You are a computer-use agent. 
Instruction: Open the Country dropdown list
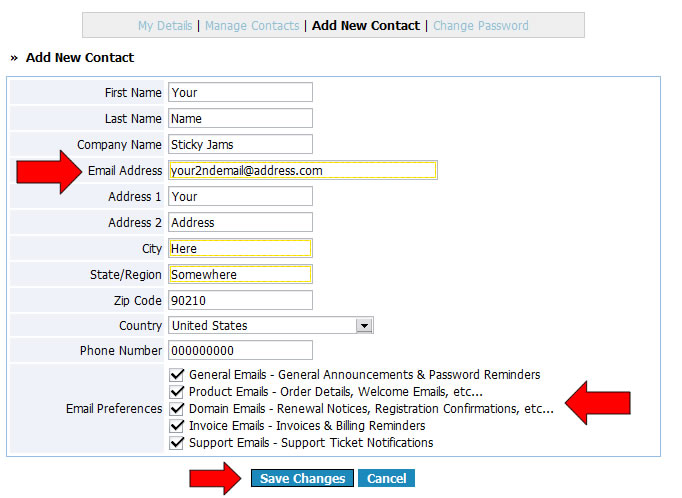[270, 326]
